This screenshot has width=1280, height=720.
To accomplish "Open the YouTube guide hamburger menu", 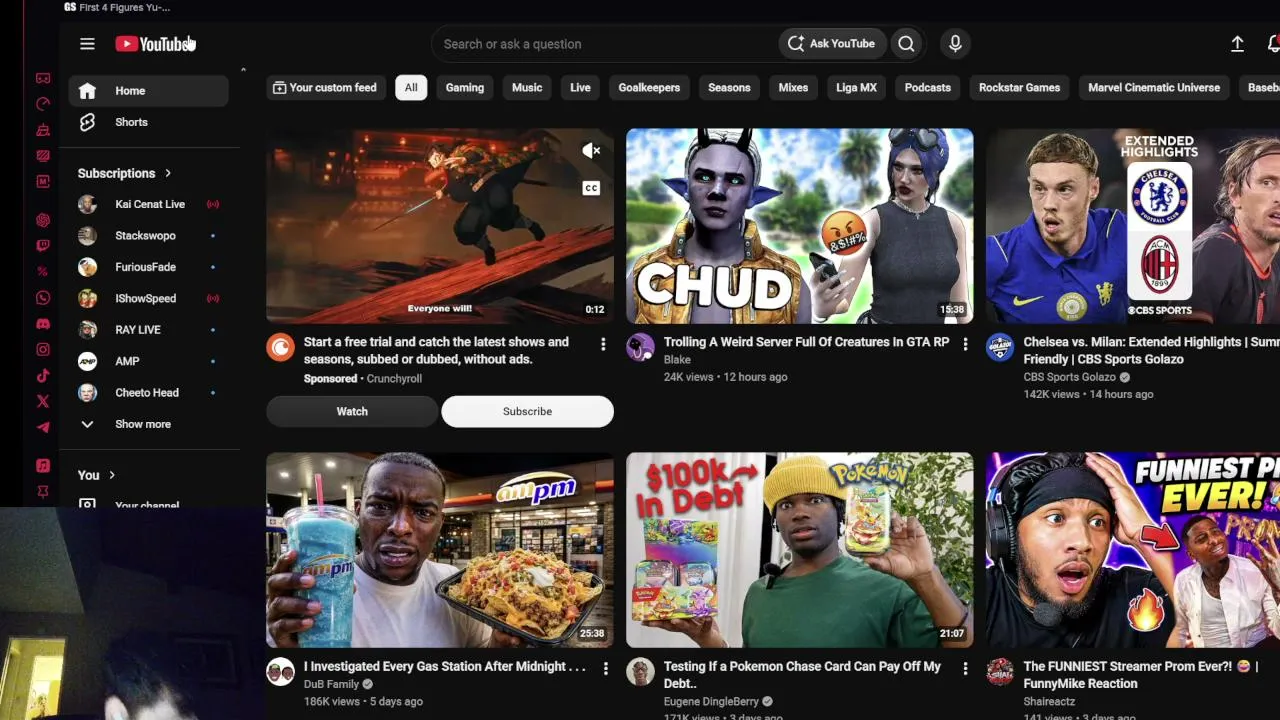I will 87,44.
